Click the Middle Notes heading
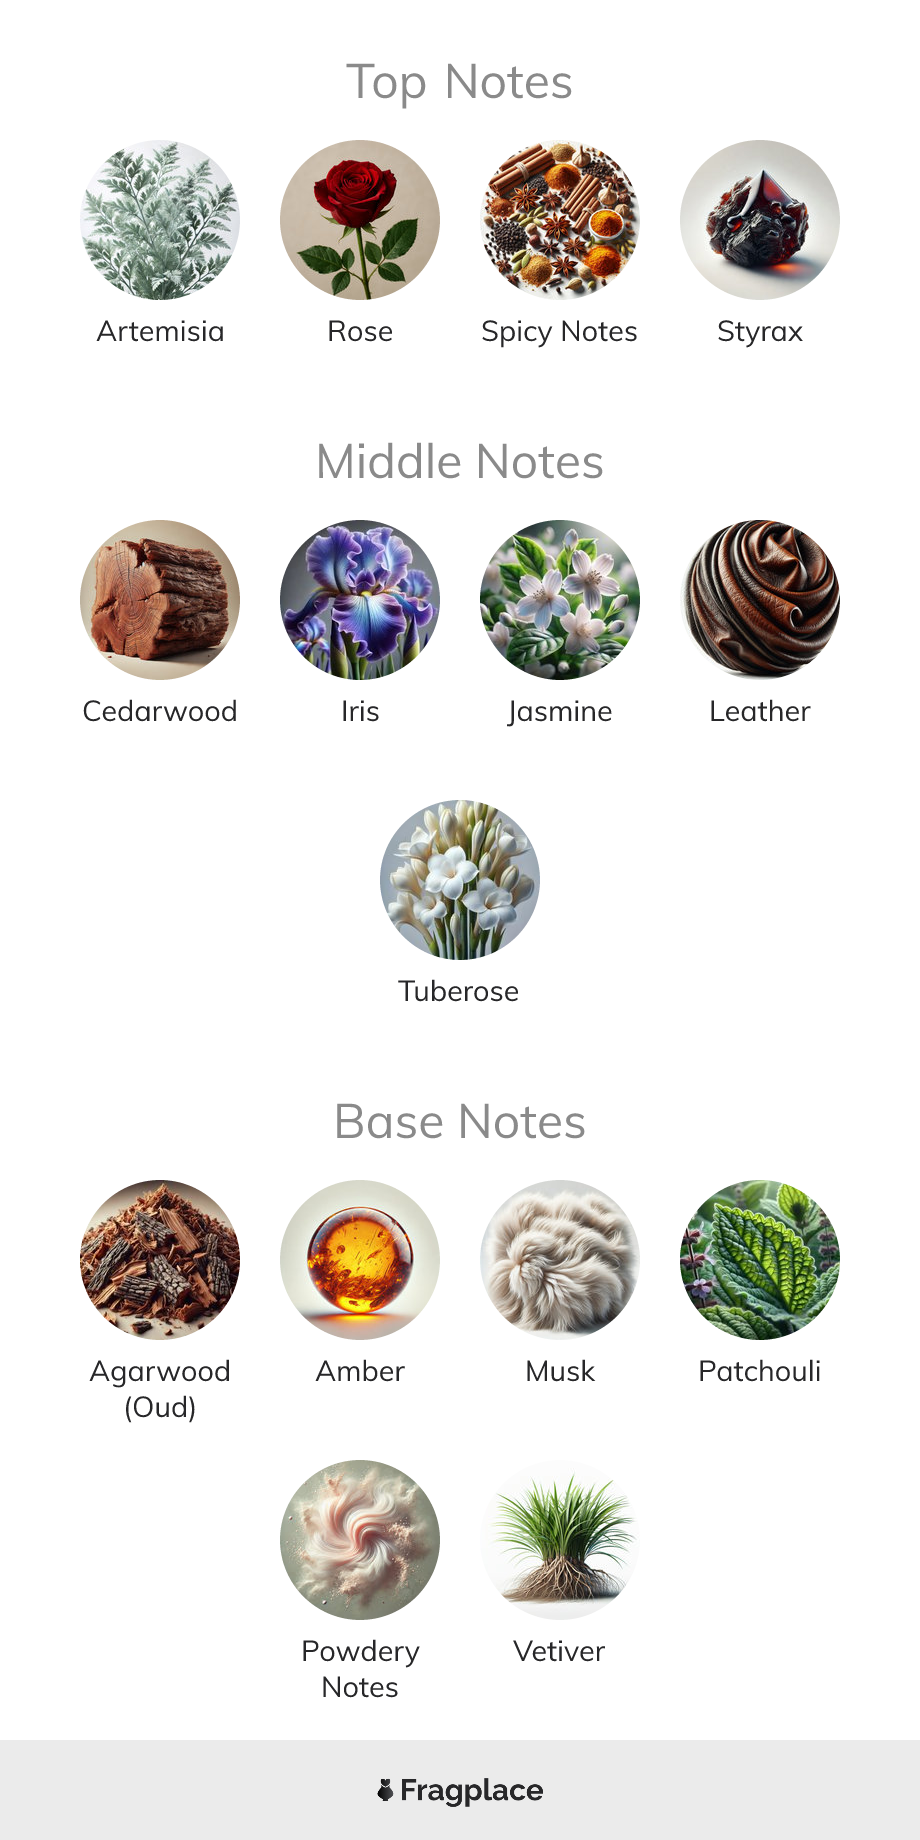The image size is (920, 1840). pos(460,462)
